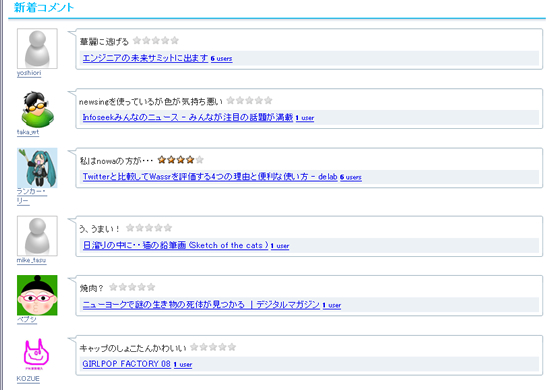Open the Infoseekみんなのニュース article link
The height and width of the screenshot is (390, 550).
click(188, 117)
